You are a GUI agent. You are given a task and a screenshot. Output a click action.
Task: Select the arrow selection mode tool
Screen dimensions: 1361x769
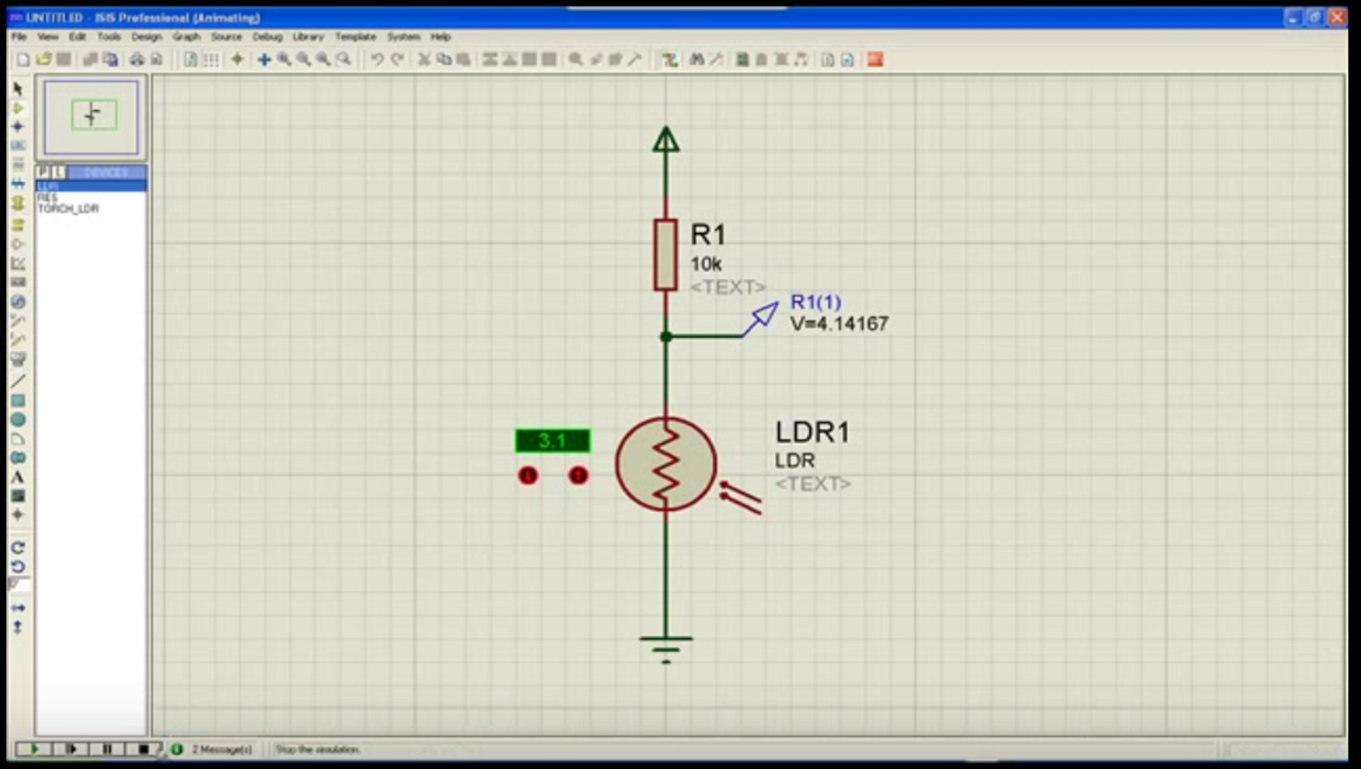click(18, 89)
